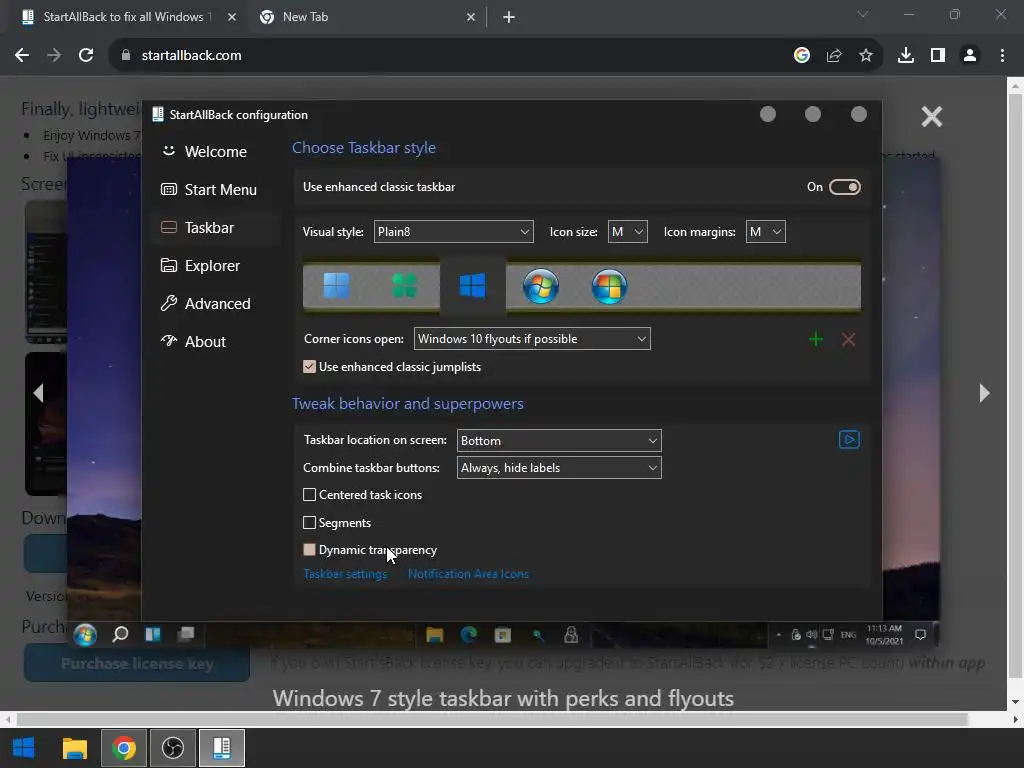
Task: Open the Icon margins dropdown
Action: coord(765,232)
